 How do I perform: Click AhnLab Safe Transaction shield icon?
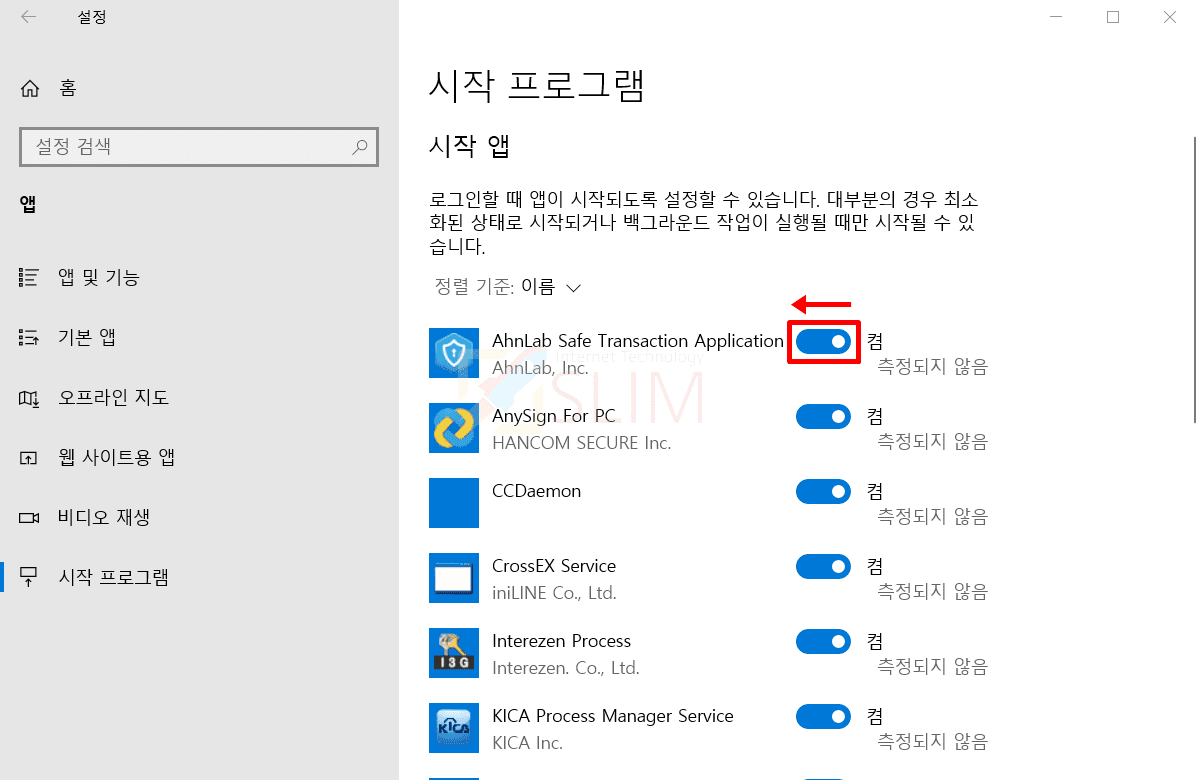(x=454, y=353)
